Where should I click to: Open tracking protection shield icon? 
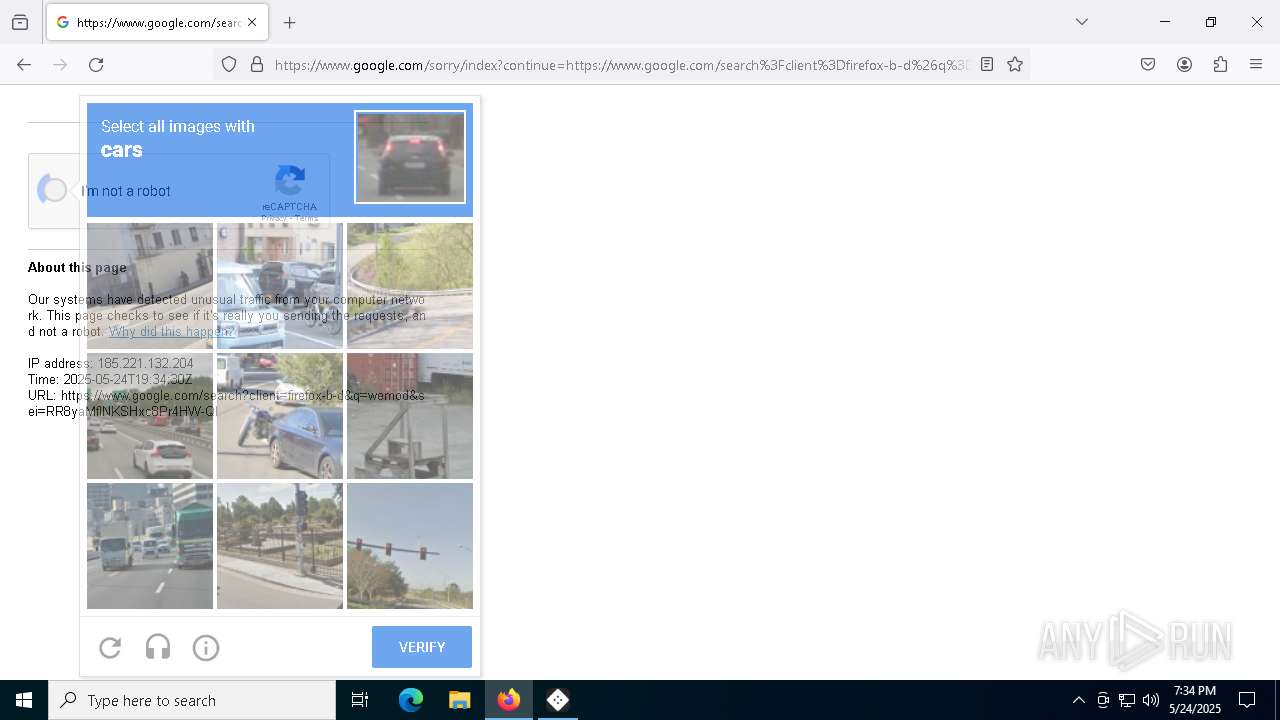coord(229,65)
